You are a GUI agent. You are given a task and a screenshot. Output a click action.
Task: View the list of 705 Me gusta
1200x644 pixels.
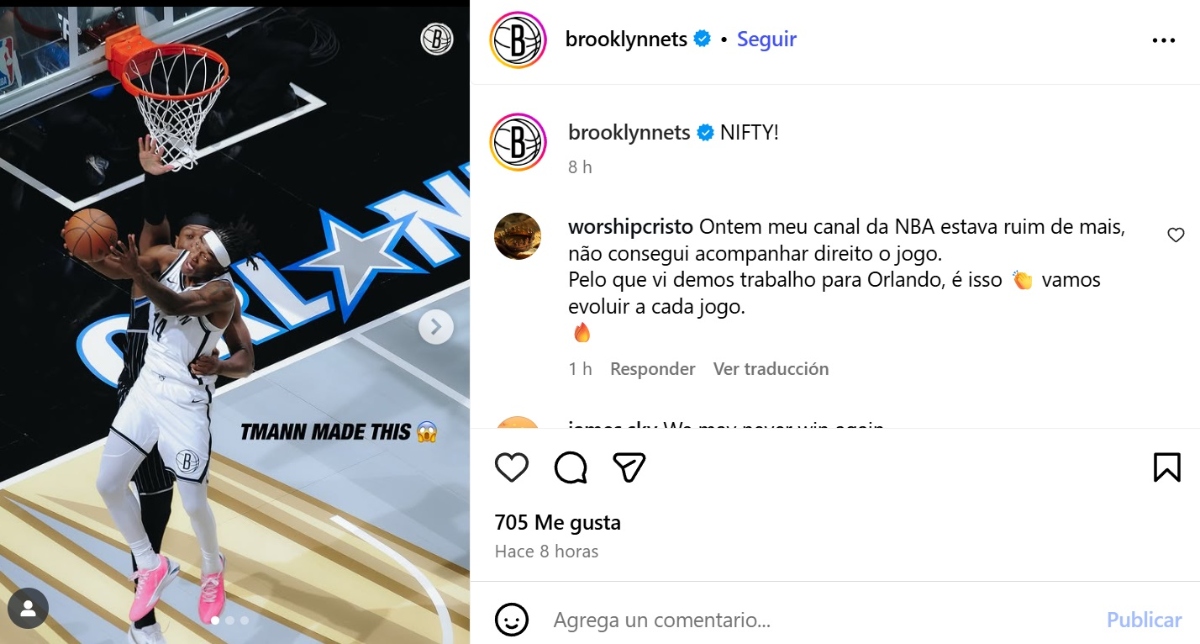(558, 522)
